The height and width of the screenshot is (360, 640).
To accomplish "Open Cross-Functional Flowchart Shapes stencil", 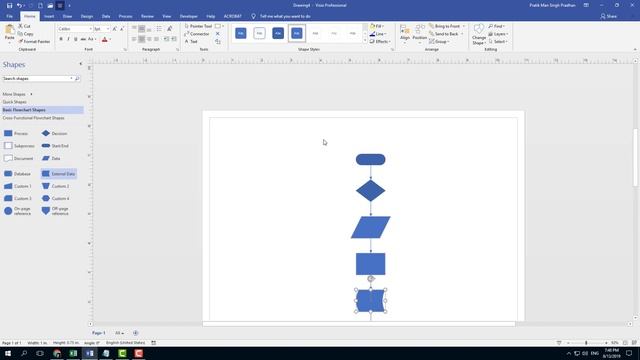I will pos(33,118).
